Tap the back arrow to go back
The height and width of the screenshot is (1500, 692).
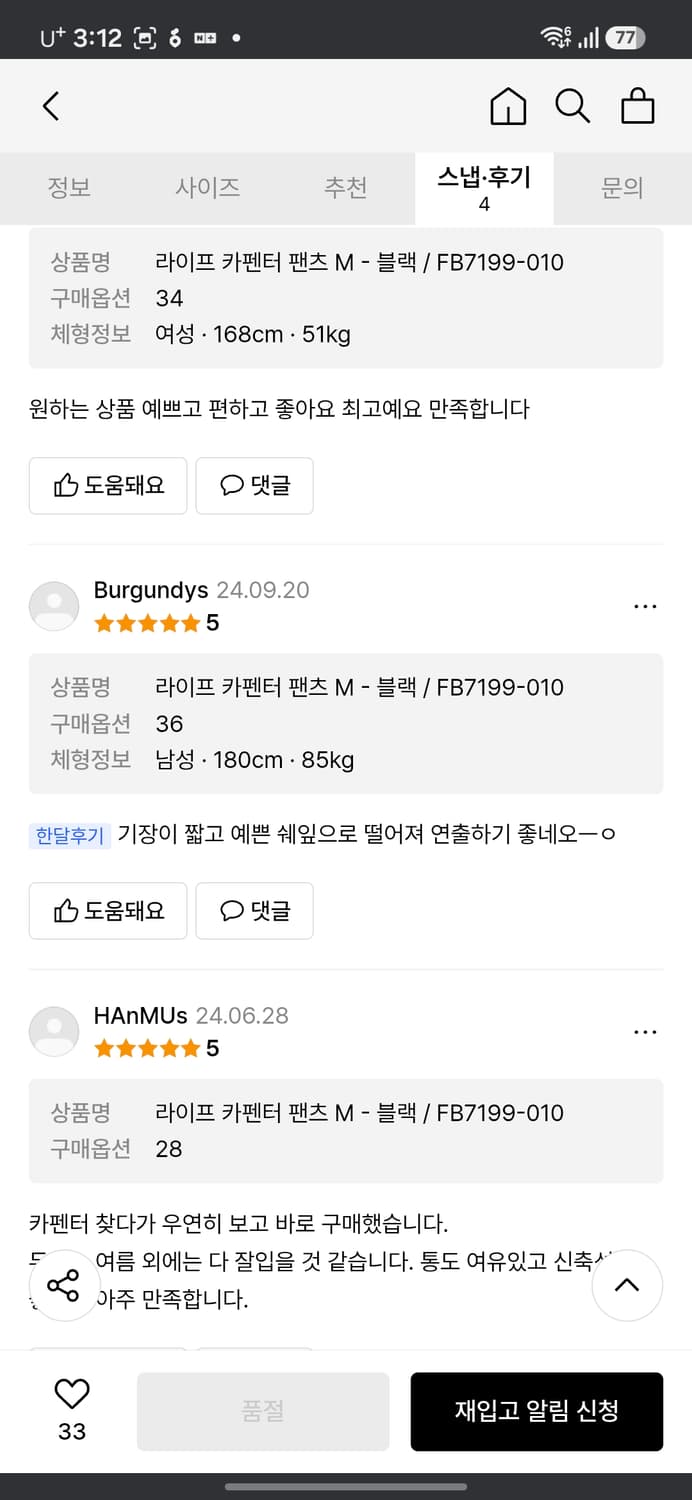click(x=51, y=105)
